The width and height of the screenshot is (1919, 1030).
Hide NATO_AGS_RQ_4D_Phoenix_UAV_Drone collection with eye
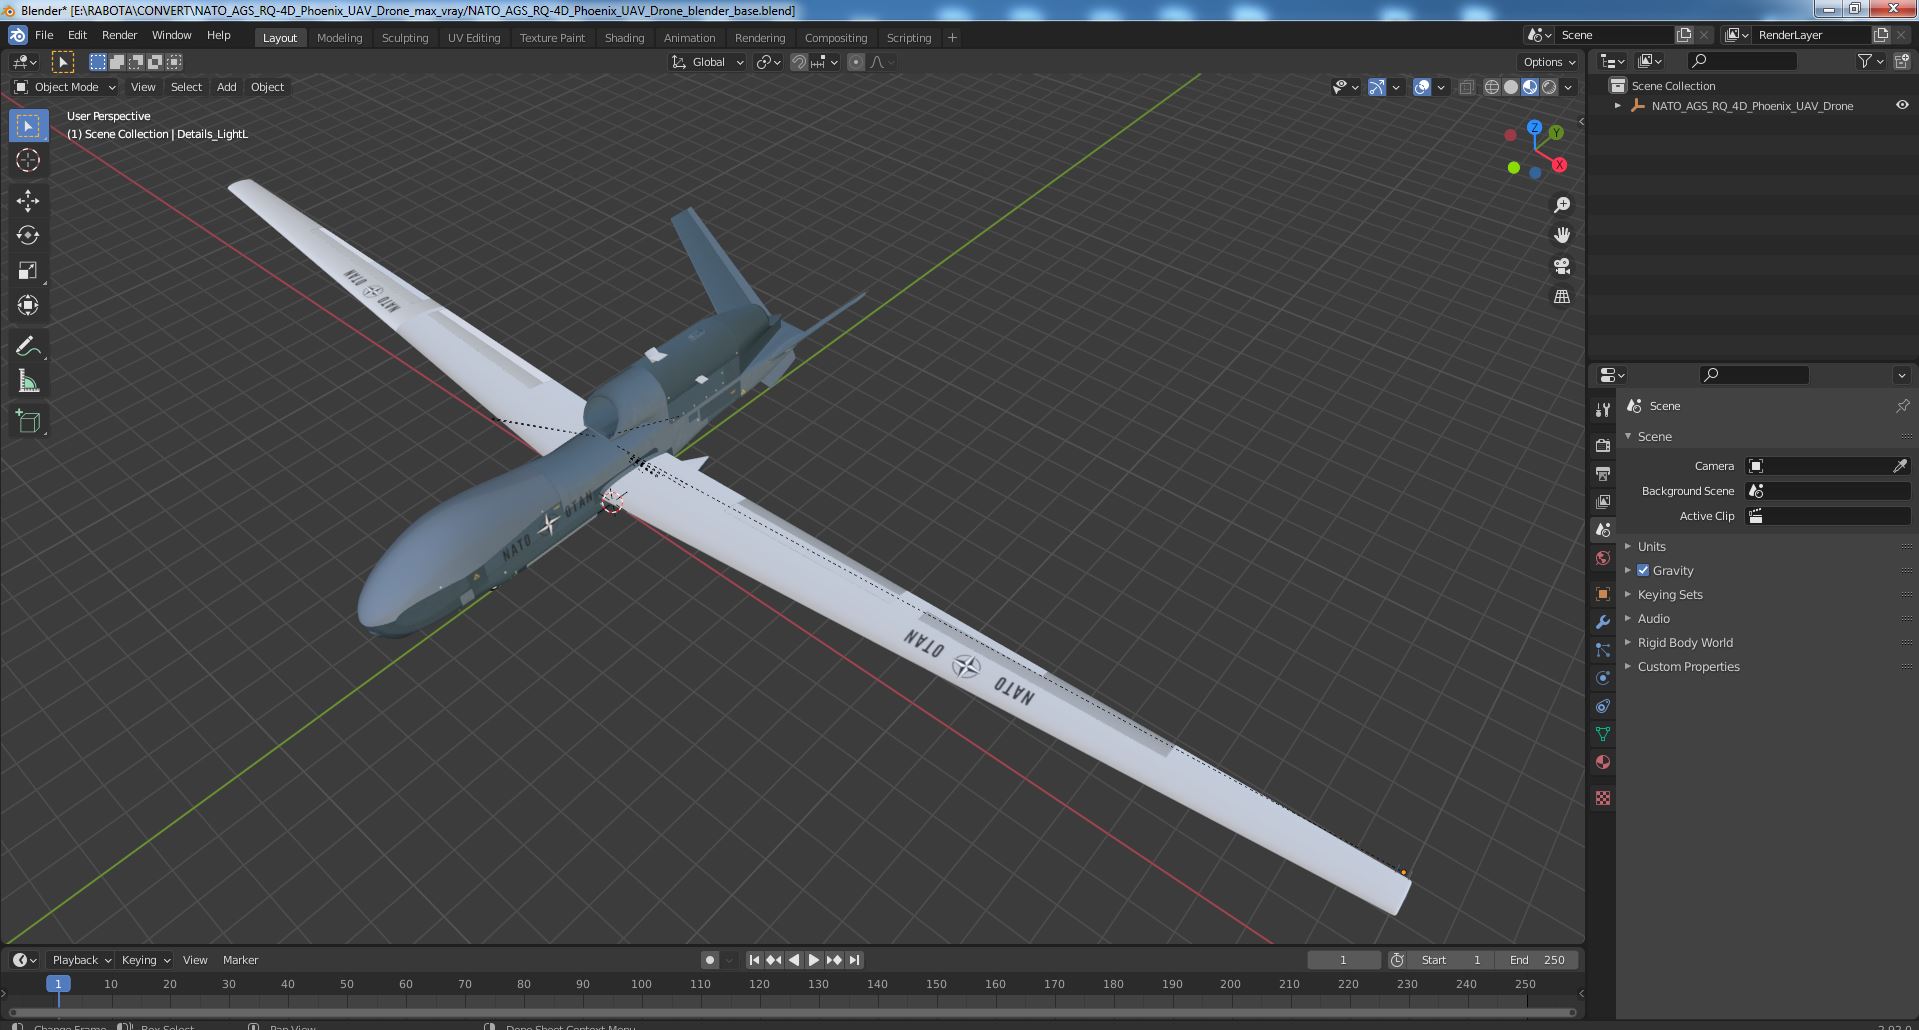[1902, 105]
